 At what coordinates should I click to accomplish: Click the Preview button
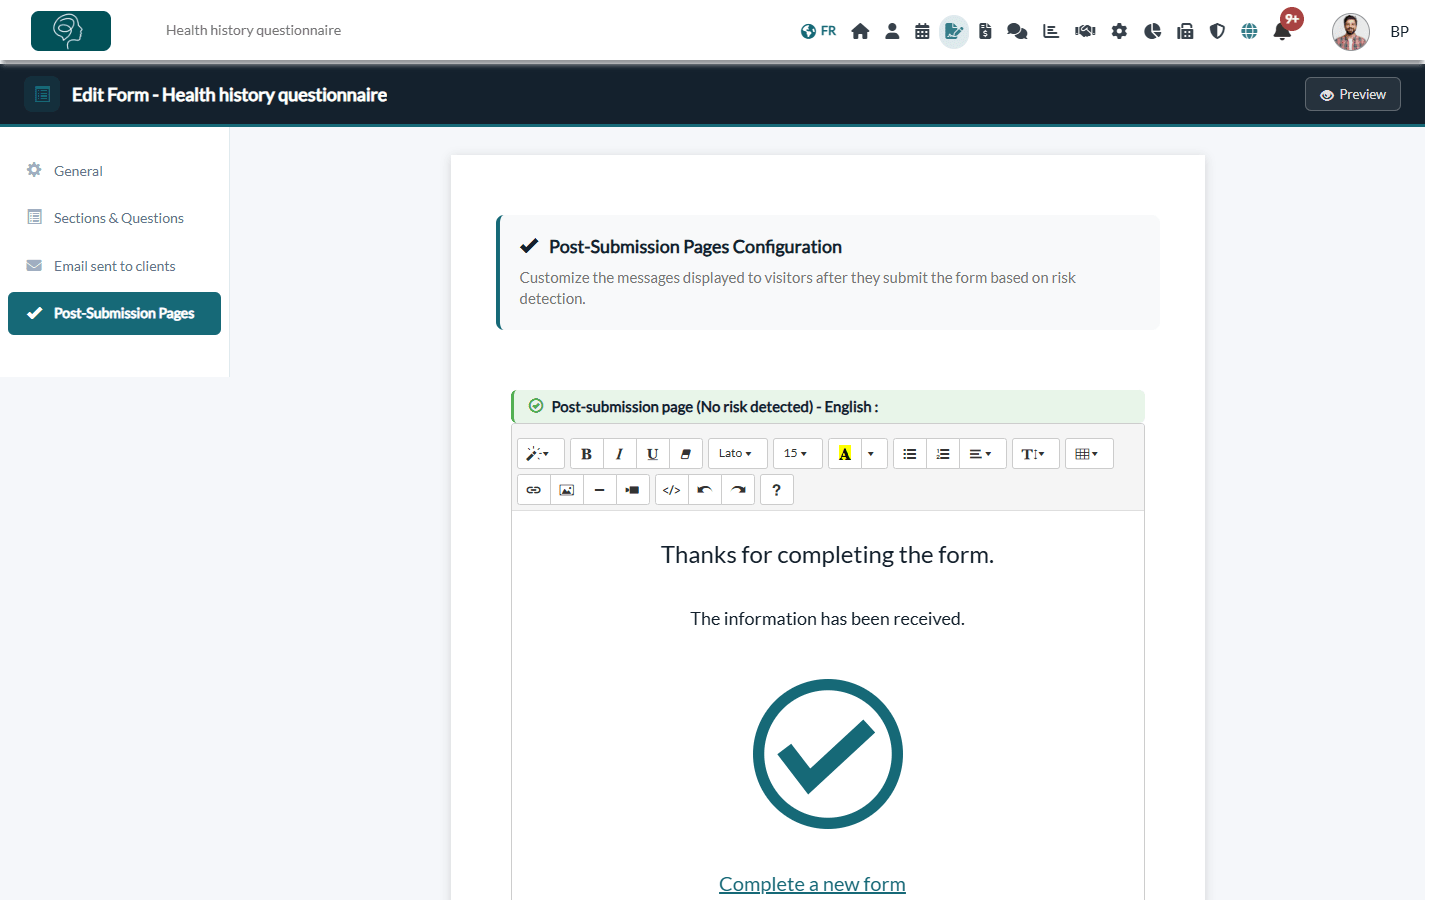point(1353,94)
